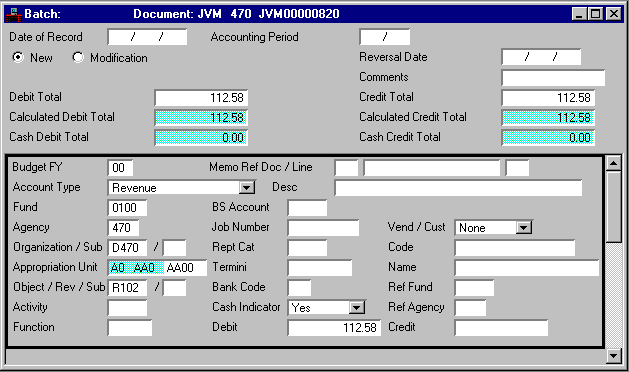The height and width of the screenshot is (372, 629).
Task: Open the Account Type dropdown arrow
Action: pos(247,187)
